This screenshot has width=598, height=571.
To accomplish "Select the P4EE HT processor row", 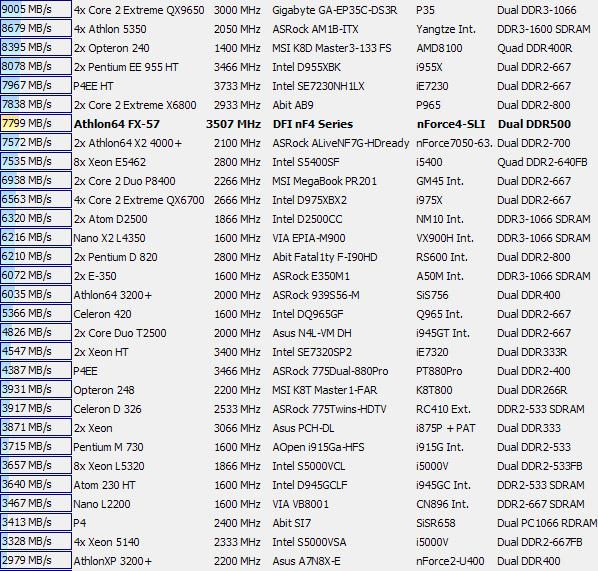I will click(x=299, y=86).
